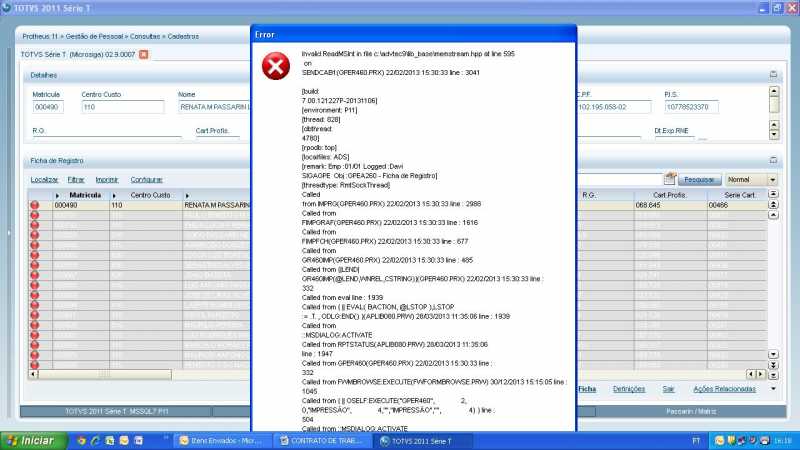Open sort arrow before Matricula column

pos(57,195)
